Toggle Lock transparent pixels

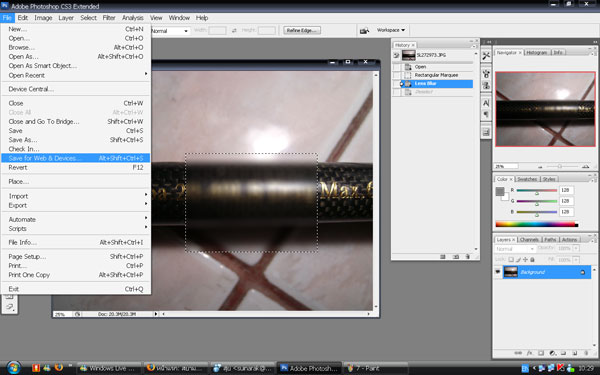point(511,259)
